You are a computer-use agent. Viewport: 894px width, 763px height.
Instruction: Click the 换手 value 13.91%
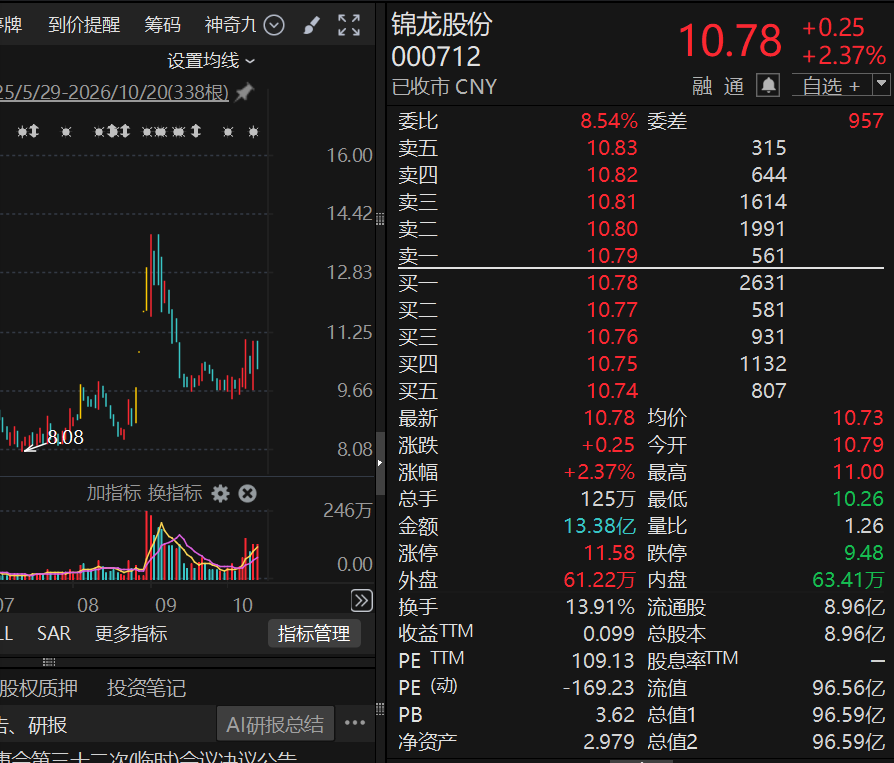click(x=600, y=607)
